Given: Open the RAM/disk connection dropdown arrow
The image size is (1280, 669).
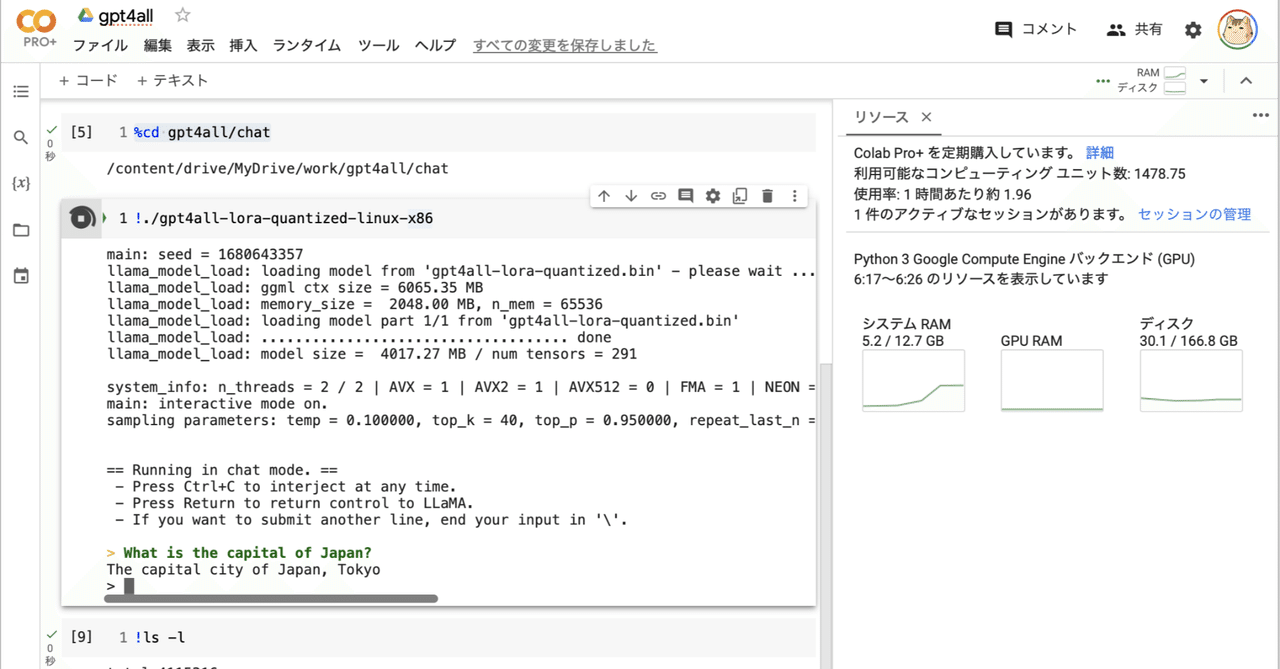Looking at the screenshot, I should pyautogui.click(x=1204, y=81).
